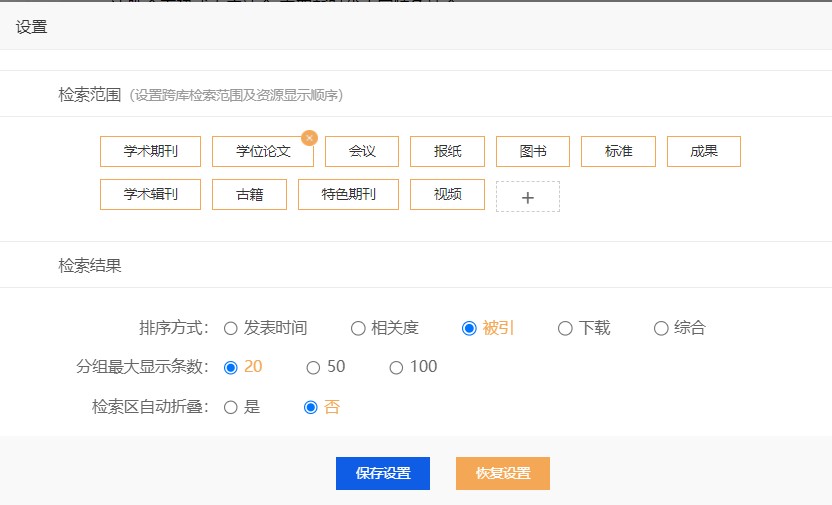Select the 特色期刊 scope tag
Screen dimensions: 832x505
tap(348, 194)
